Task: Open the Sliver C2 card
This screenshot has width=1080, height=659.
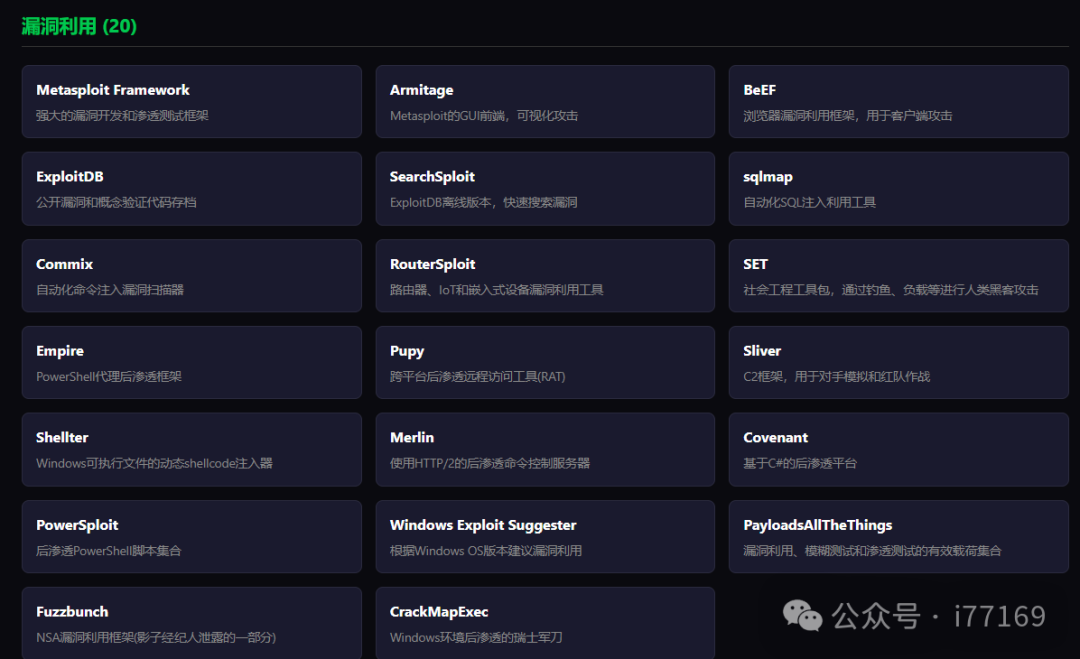Action: coord(898,363)
